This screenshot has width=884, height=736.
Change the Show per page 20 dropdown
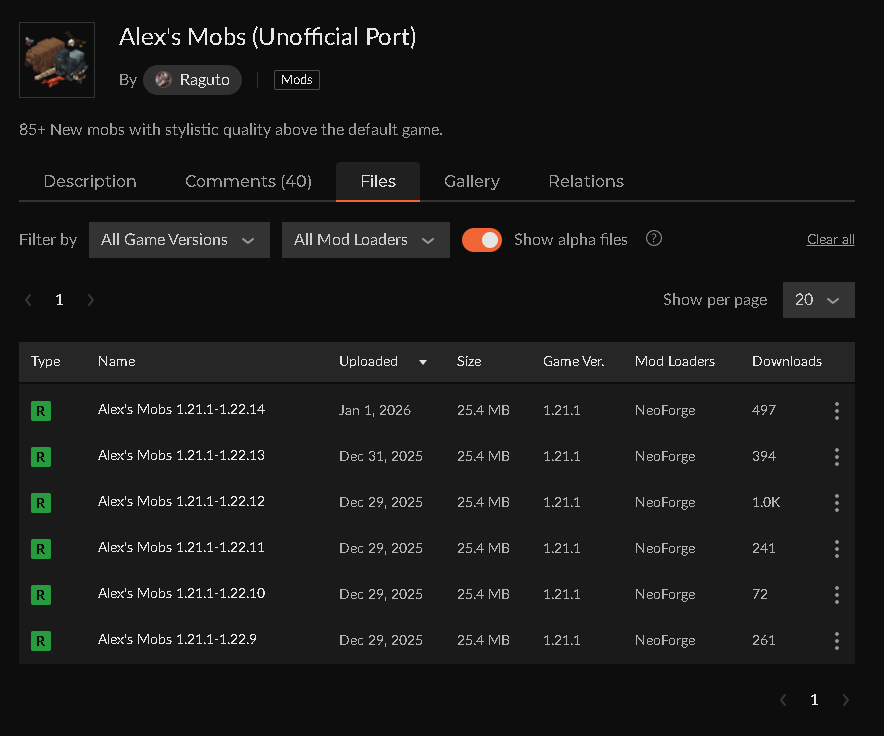(818, 300)
